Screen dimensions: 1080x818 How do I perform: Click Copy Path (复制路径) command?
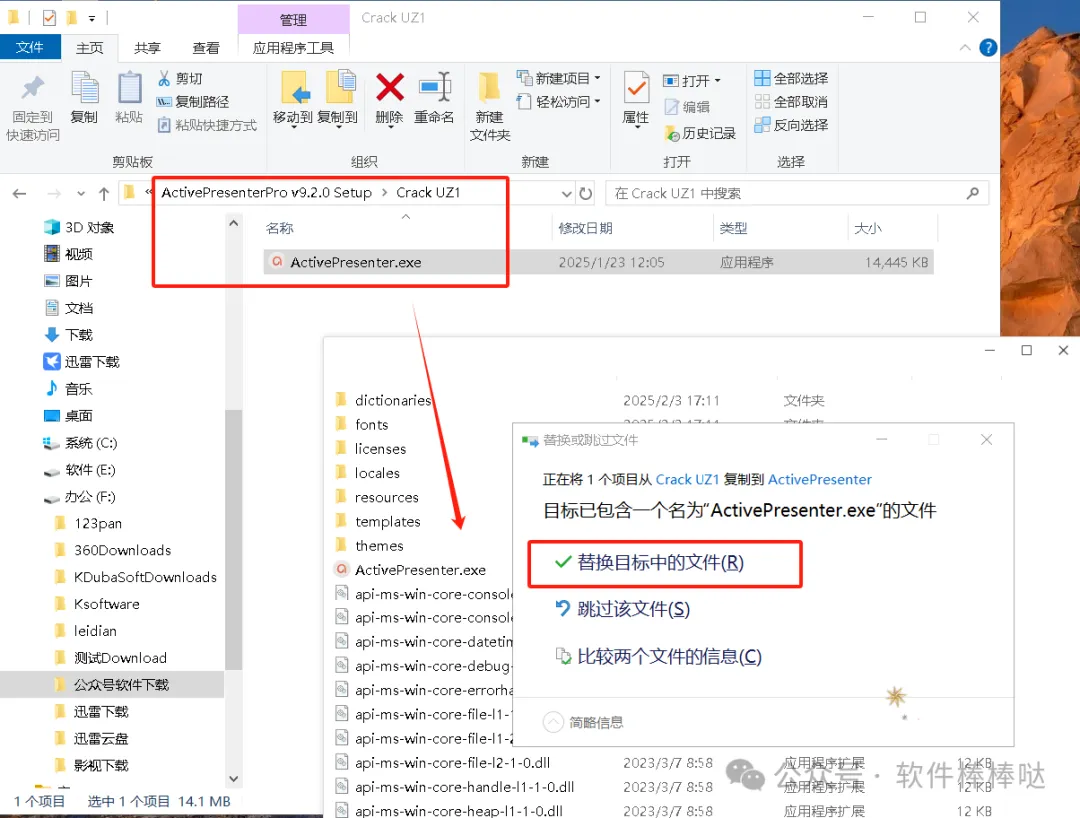coord(193,102)
